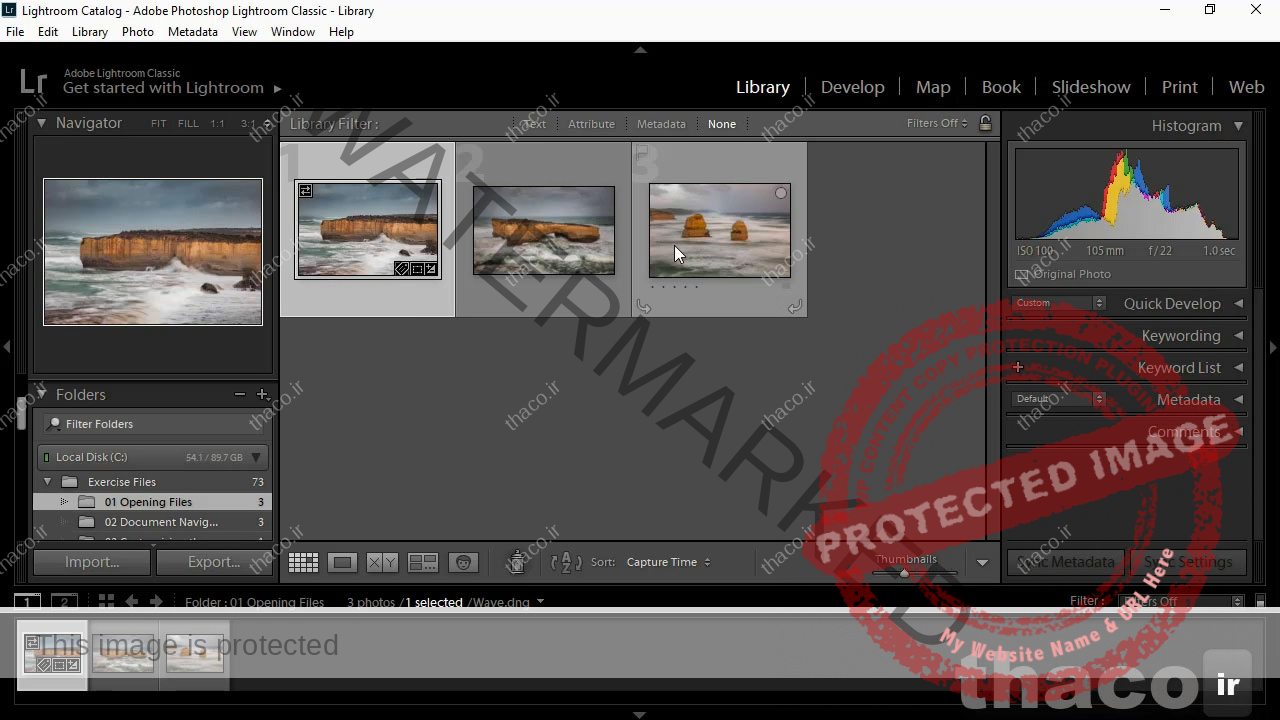Click the Sync Settings button

pyautogui.click(x=1188, y=562)
